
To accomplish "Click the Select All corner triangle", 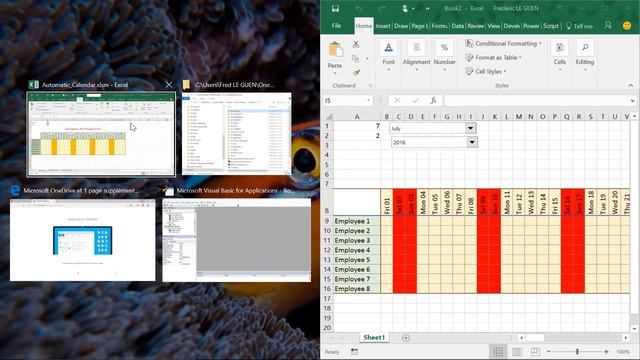I will click(329, 117).
